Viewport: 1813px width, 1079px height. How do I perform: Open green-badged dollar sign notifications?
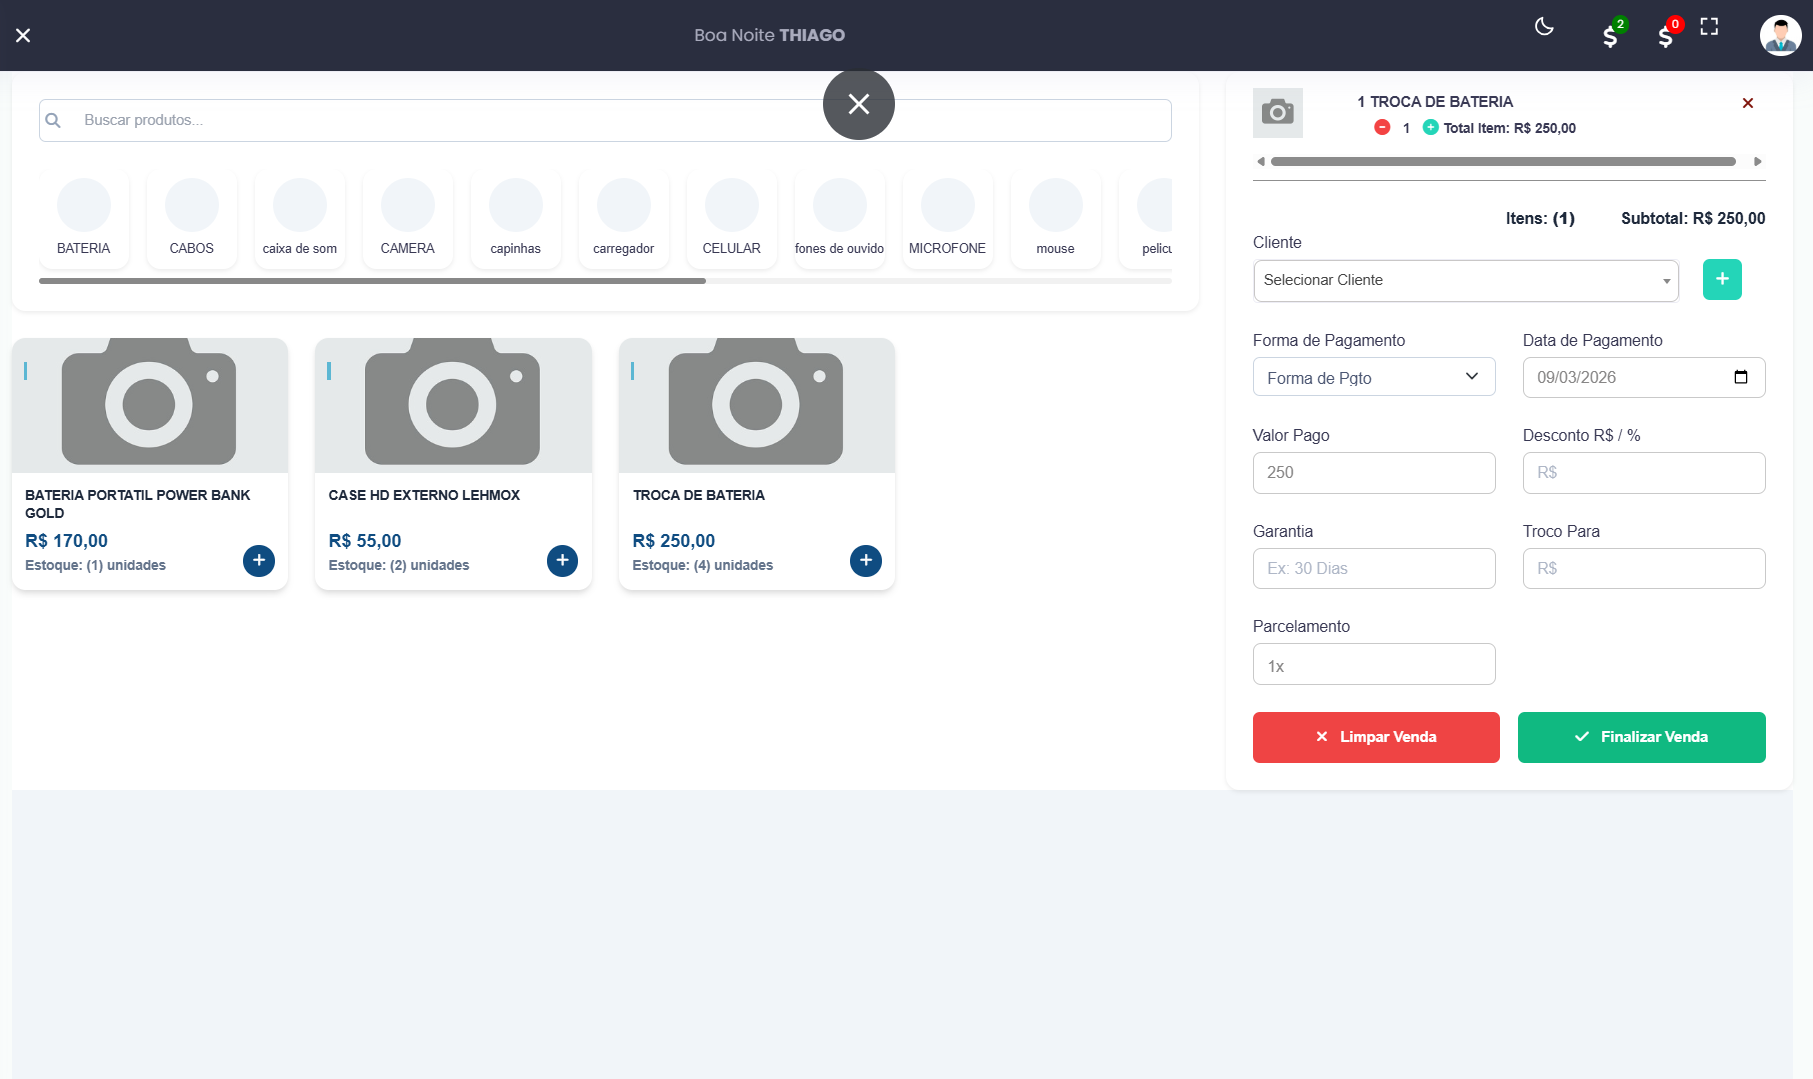pos(1610,35)
